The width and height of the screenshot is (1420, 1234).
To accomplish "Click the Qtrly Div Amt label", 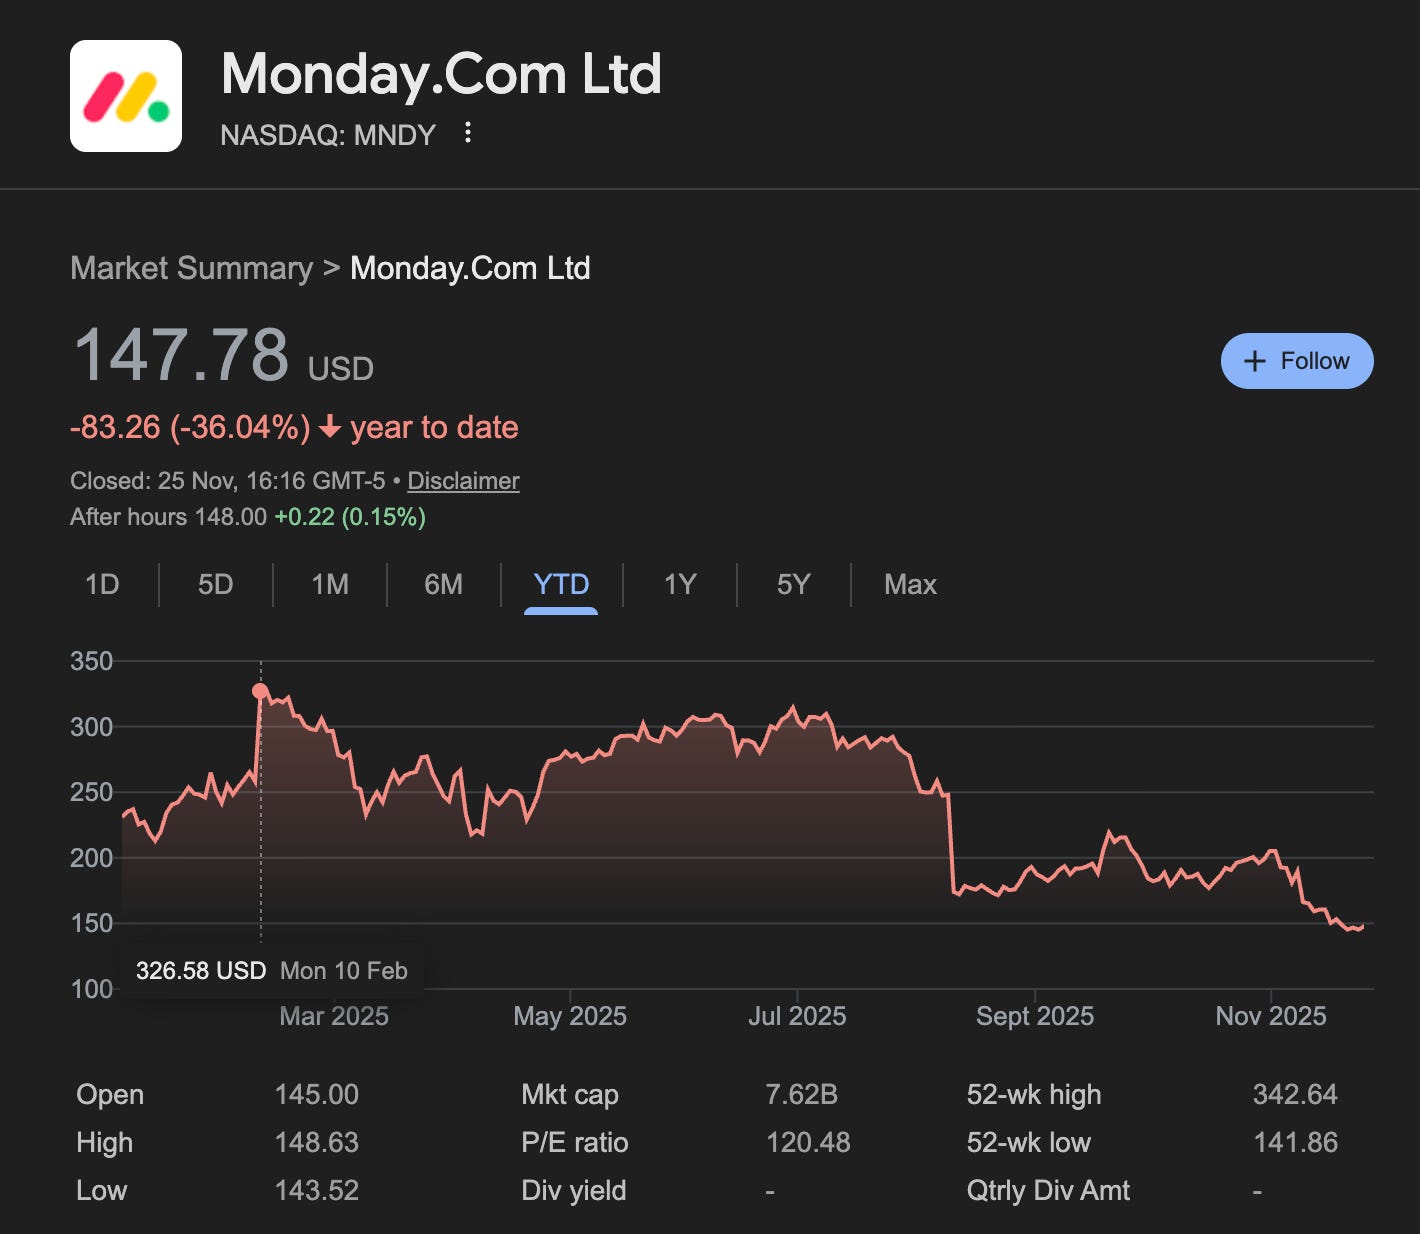I will pos(1048,1191).
